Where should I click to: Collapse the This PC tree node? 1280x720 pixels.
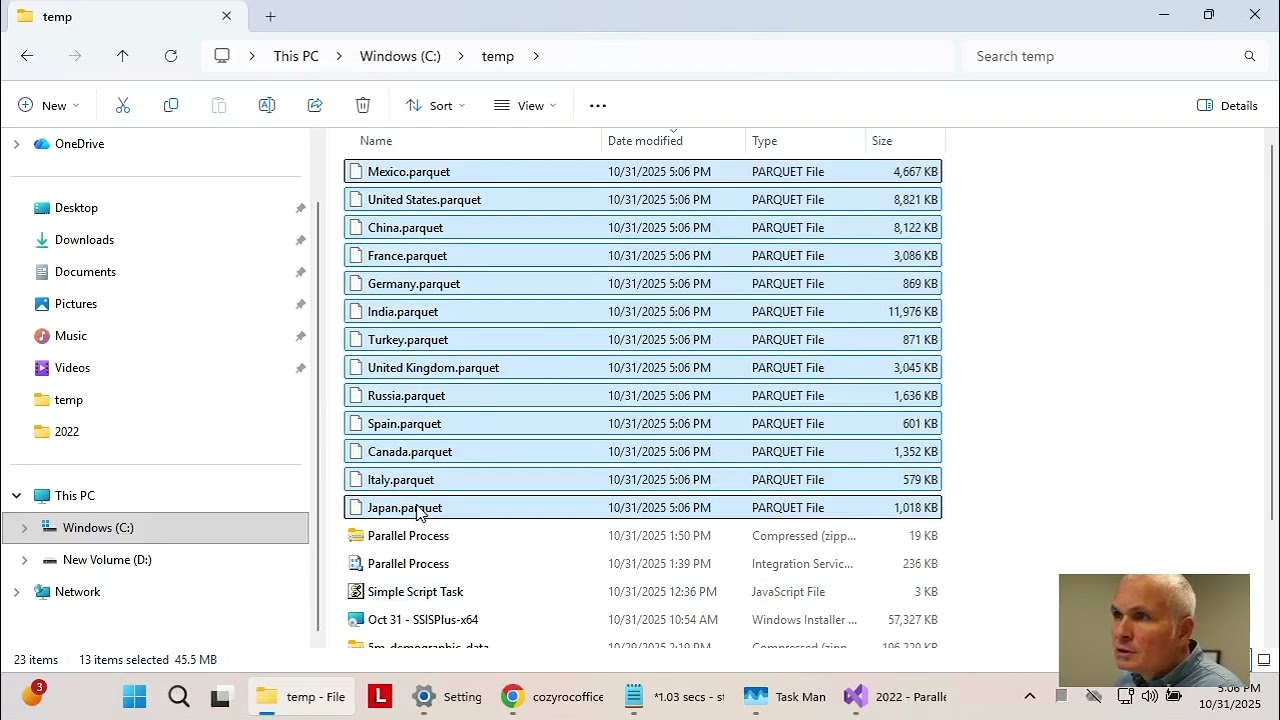(x=16, y=496)
